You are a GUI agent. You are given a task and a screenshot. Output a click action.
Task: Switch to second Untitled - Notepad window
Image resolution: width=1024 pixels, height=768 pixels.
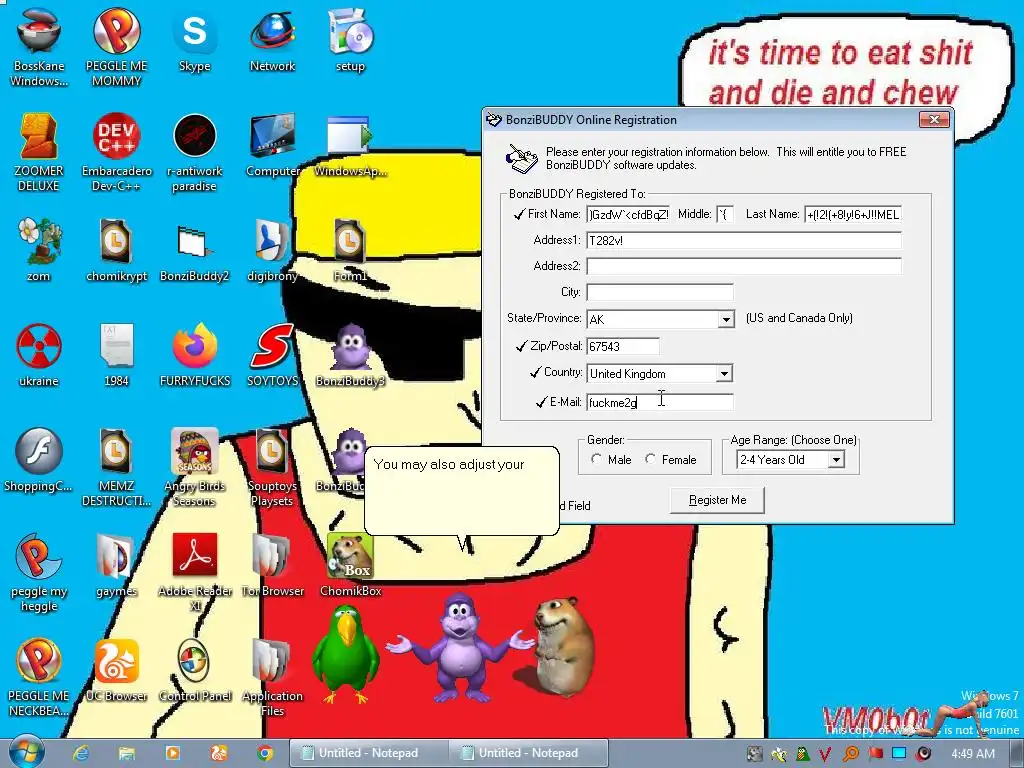tap(528, 753)
